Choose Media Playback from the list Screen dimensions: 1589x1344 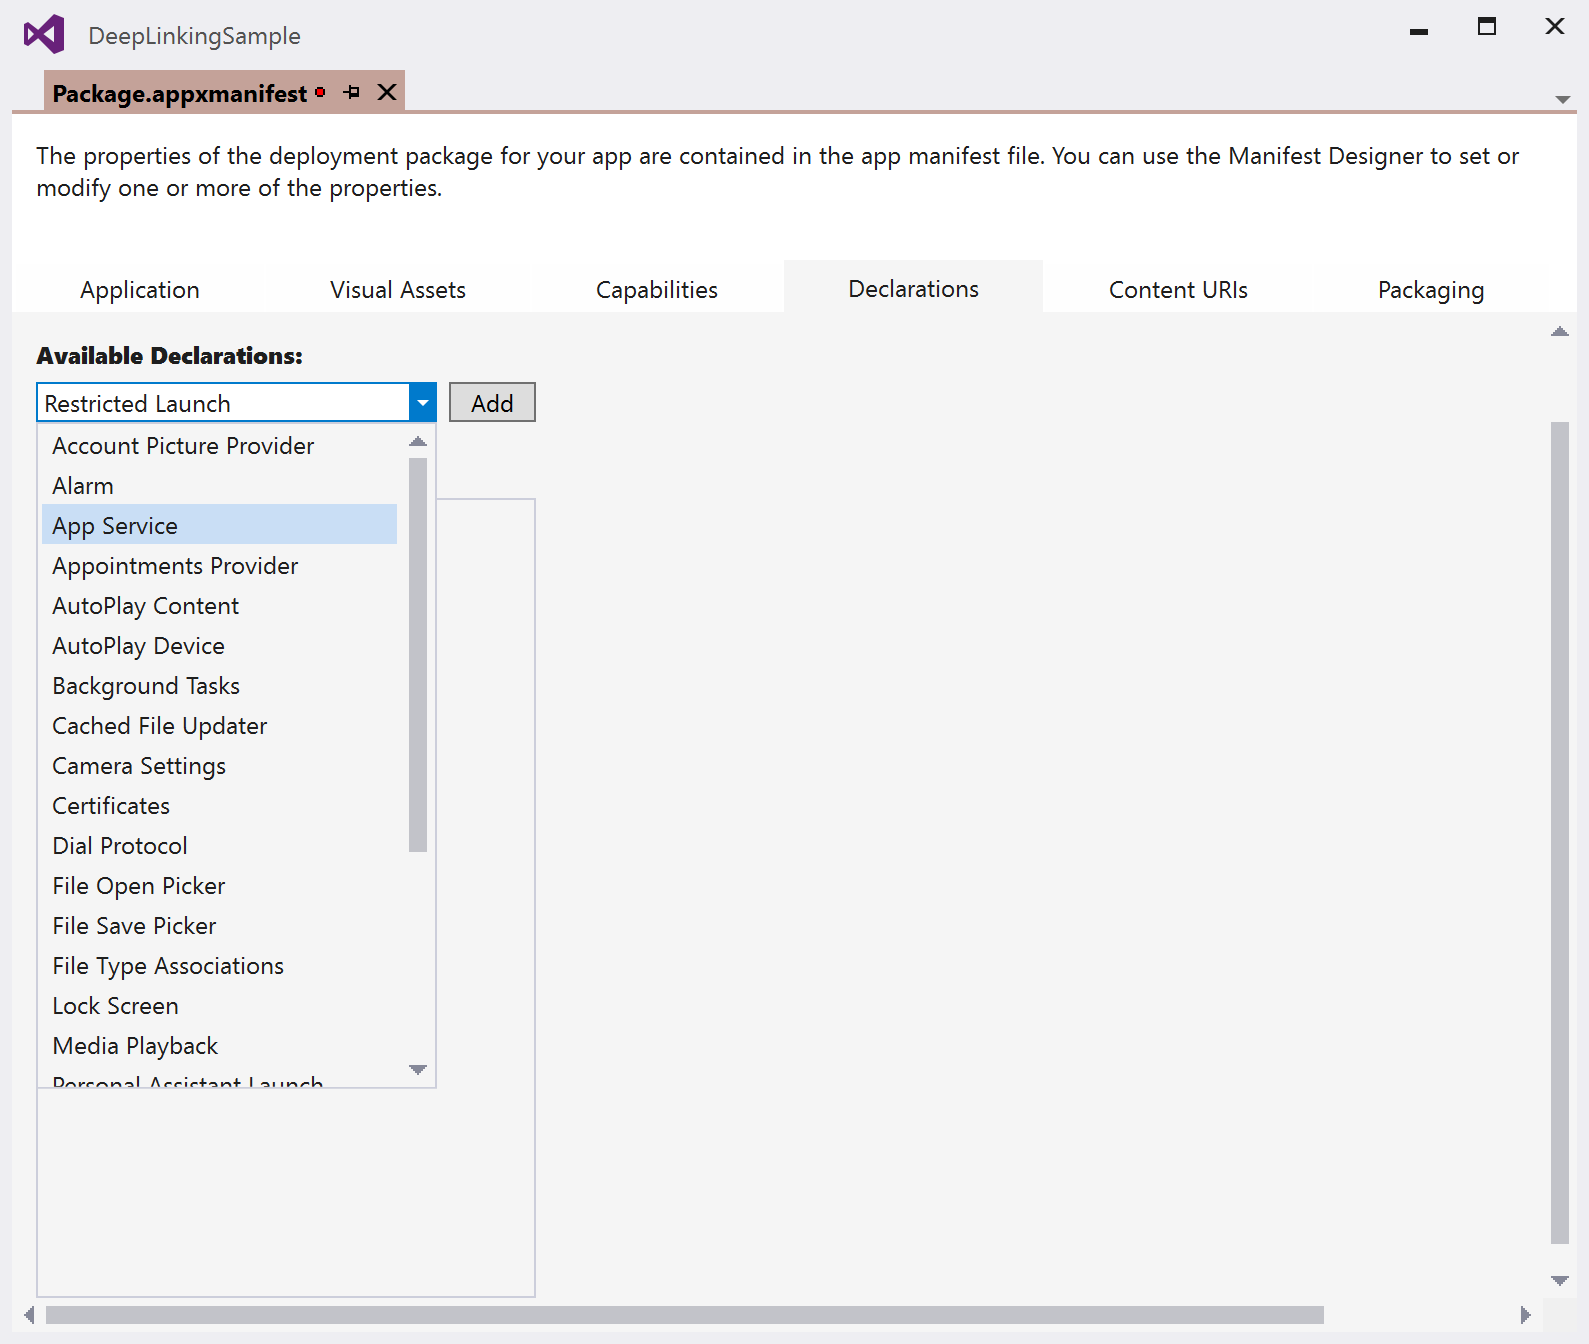(220, 1046)
